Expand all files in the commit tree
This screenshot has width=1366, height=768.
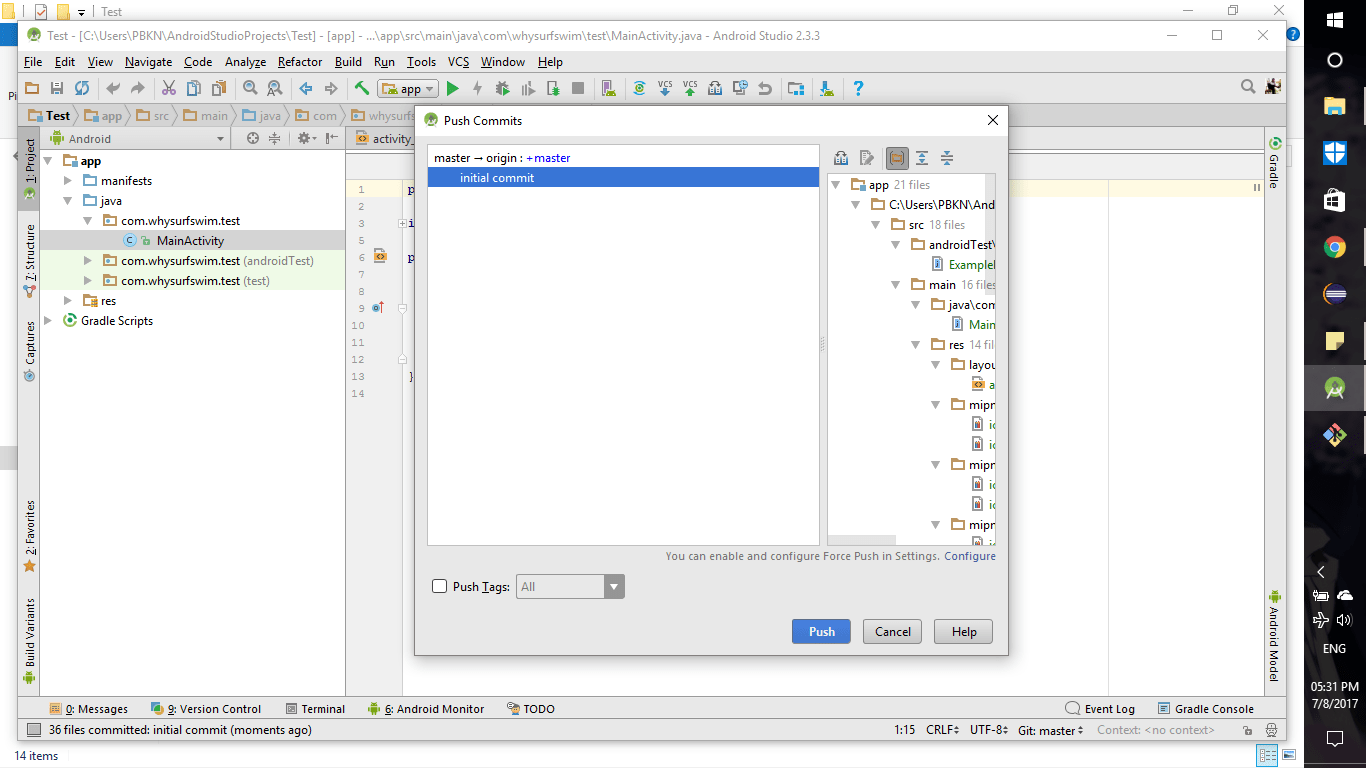click(922, 157)
